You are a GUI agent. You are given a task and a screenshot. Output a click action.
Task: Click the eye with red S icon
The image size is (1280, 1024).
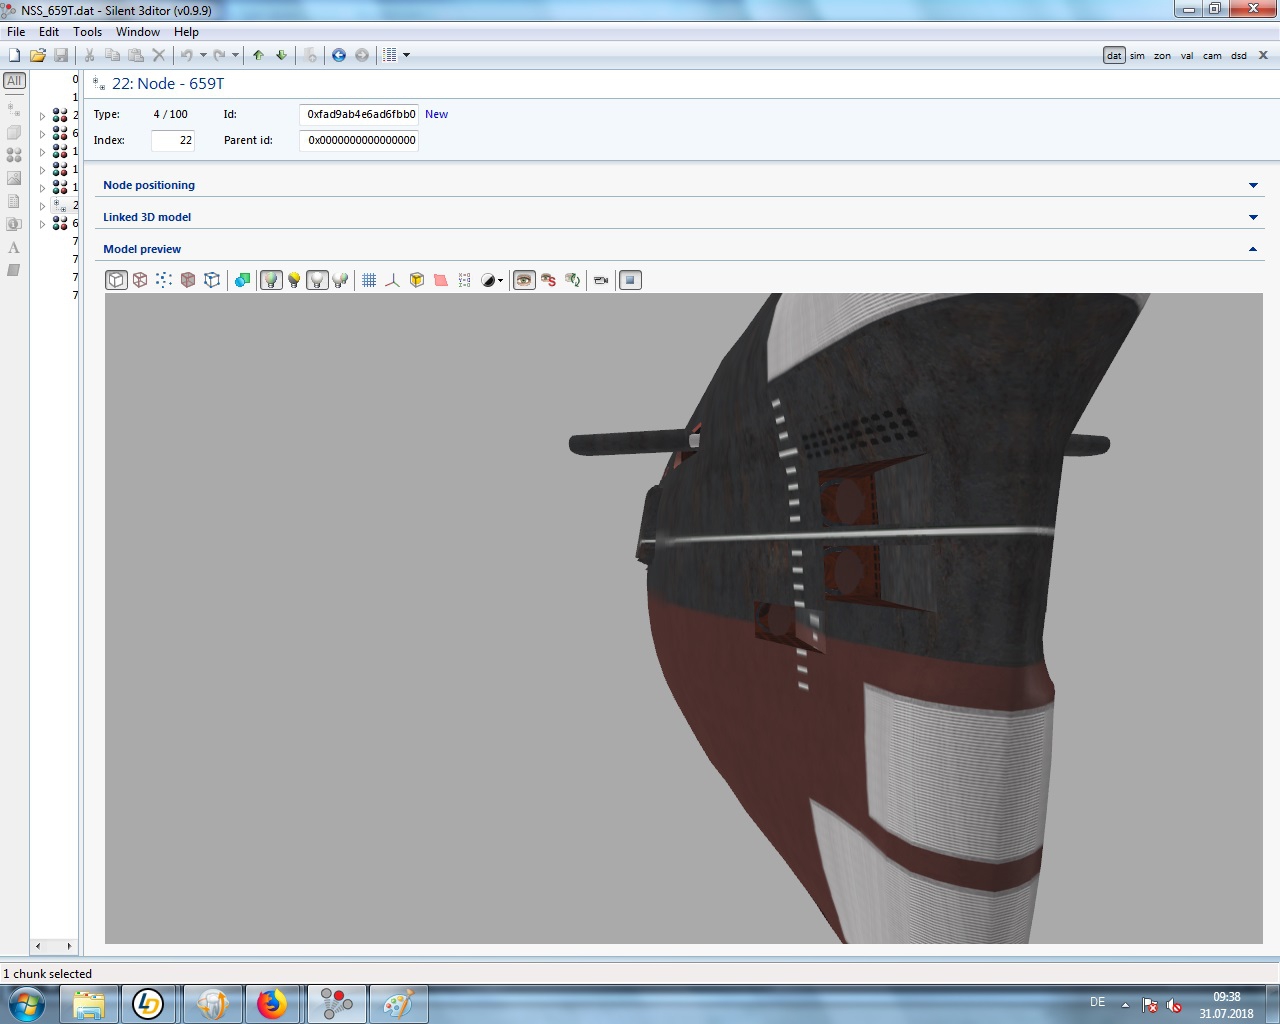[x=548, y=280]
